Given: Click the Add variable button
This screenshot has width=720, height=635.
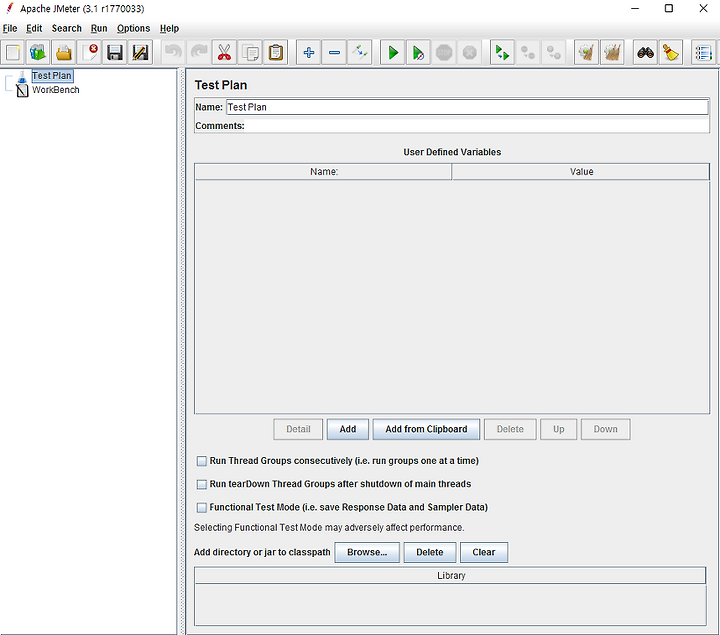Looking at the screenshot, I should click(348, 429).
